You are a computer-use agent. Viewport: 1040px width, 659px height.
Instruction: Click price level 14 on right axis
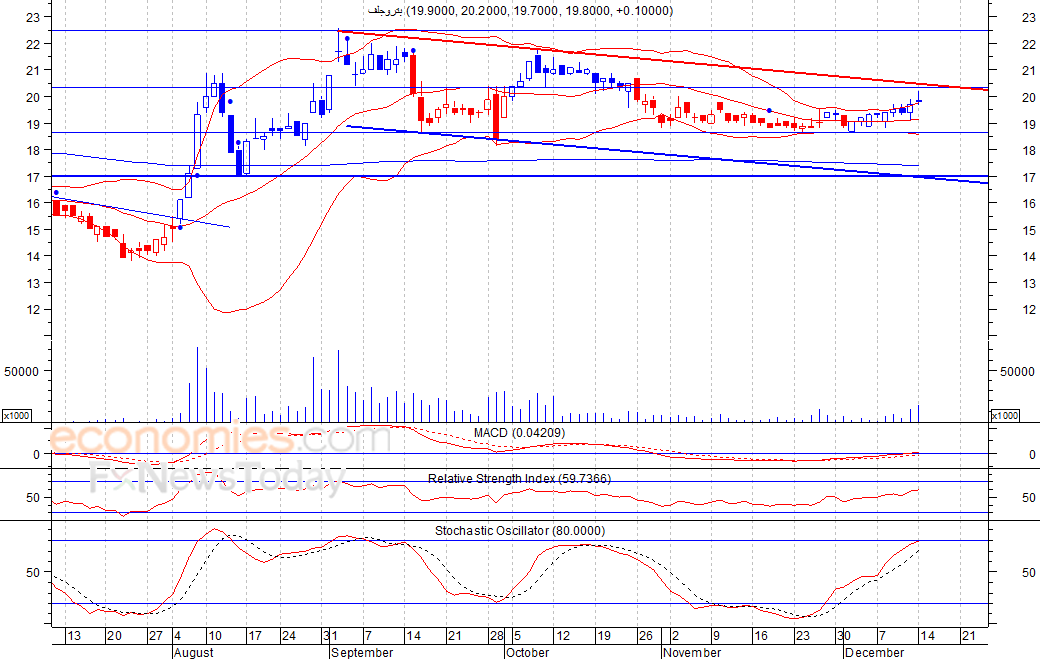click(x=1029, y=257)
